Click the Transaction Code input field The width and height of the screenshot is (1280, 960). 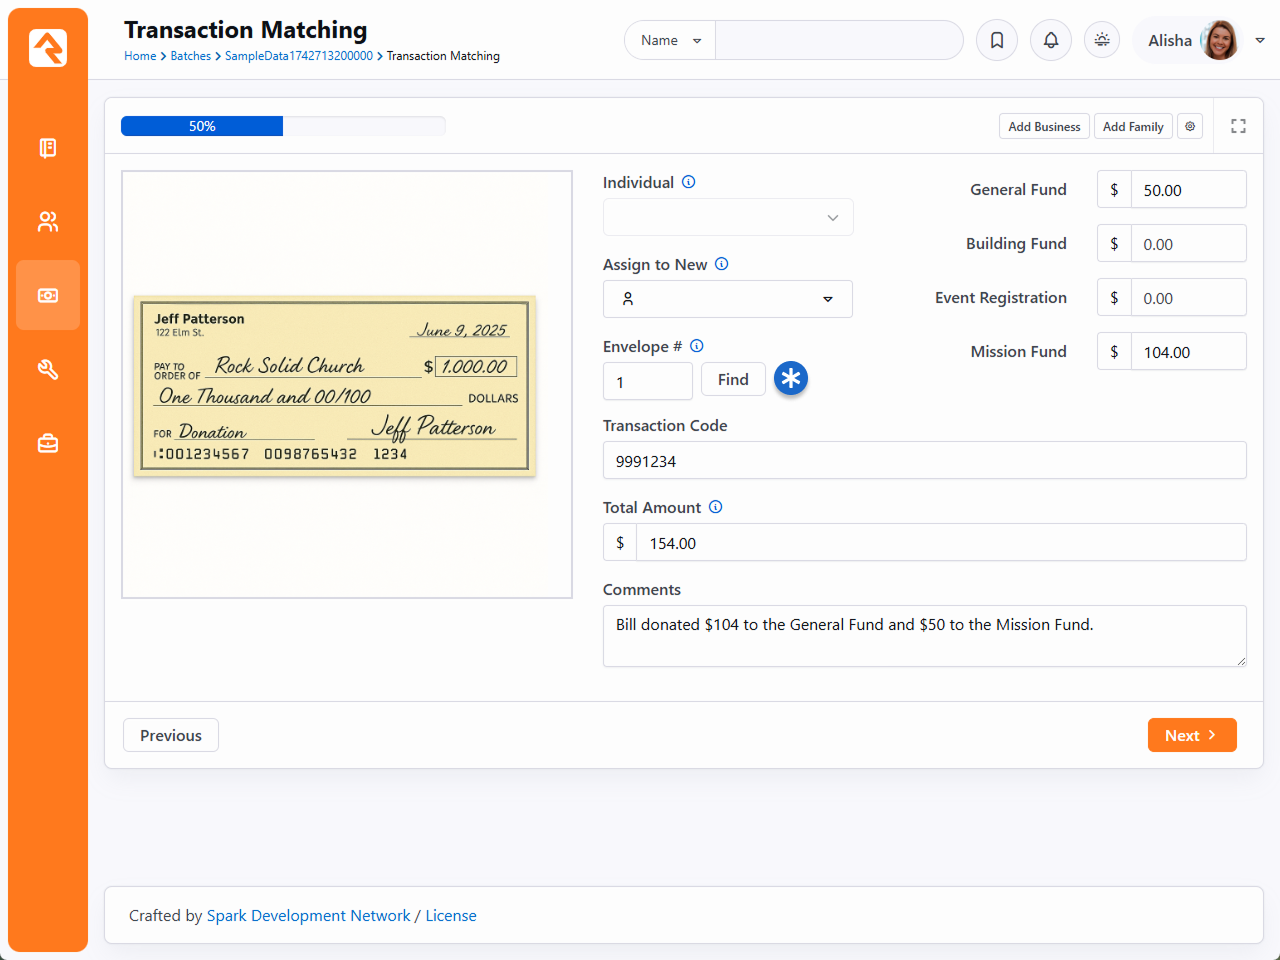coord(924,461)
